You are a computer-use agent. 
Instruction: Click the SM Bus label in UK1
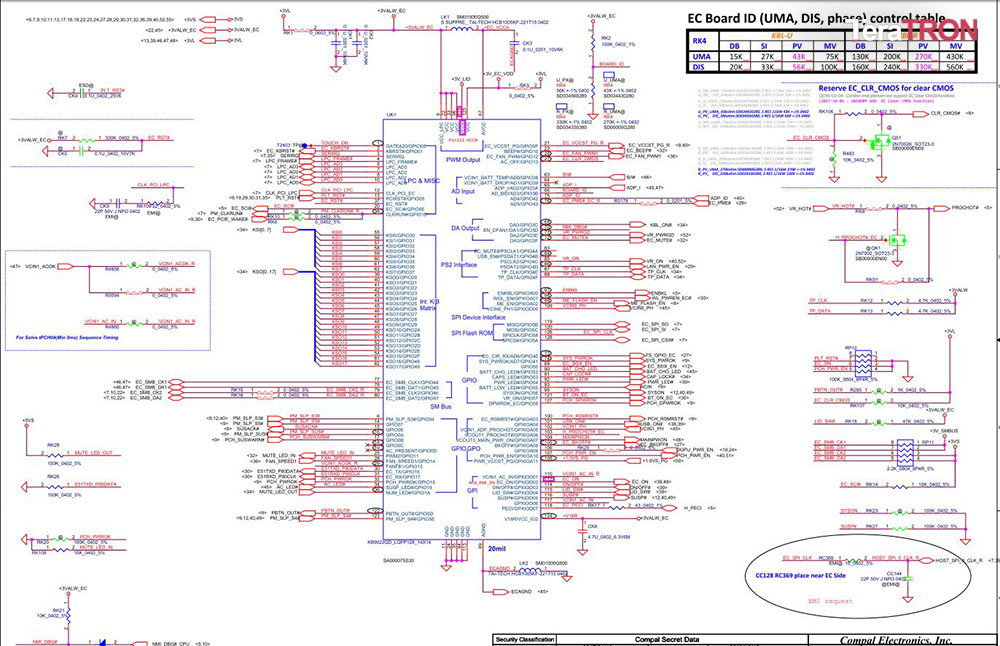point(441,406)
